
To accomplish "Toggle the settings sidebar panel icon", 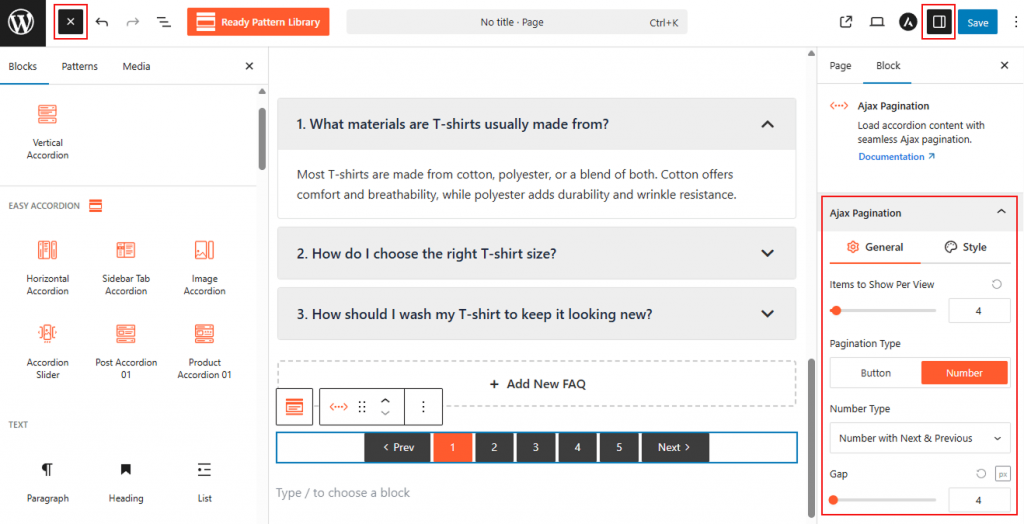I will (938, 22).
